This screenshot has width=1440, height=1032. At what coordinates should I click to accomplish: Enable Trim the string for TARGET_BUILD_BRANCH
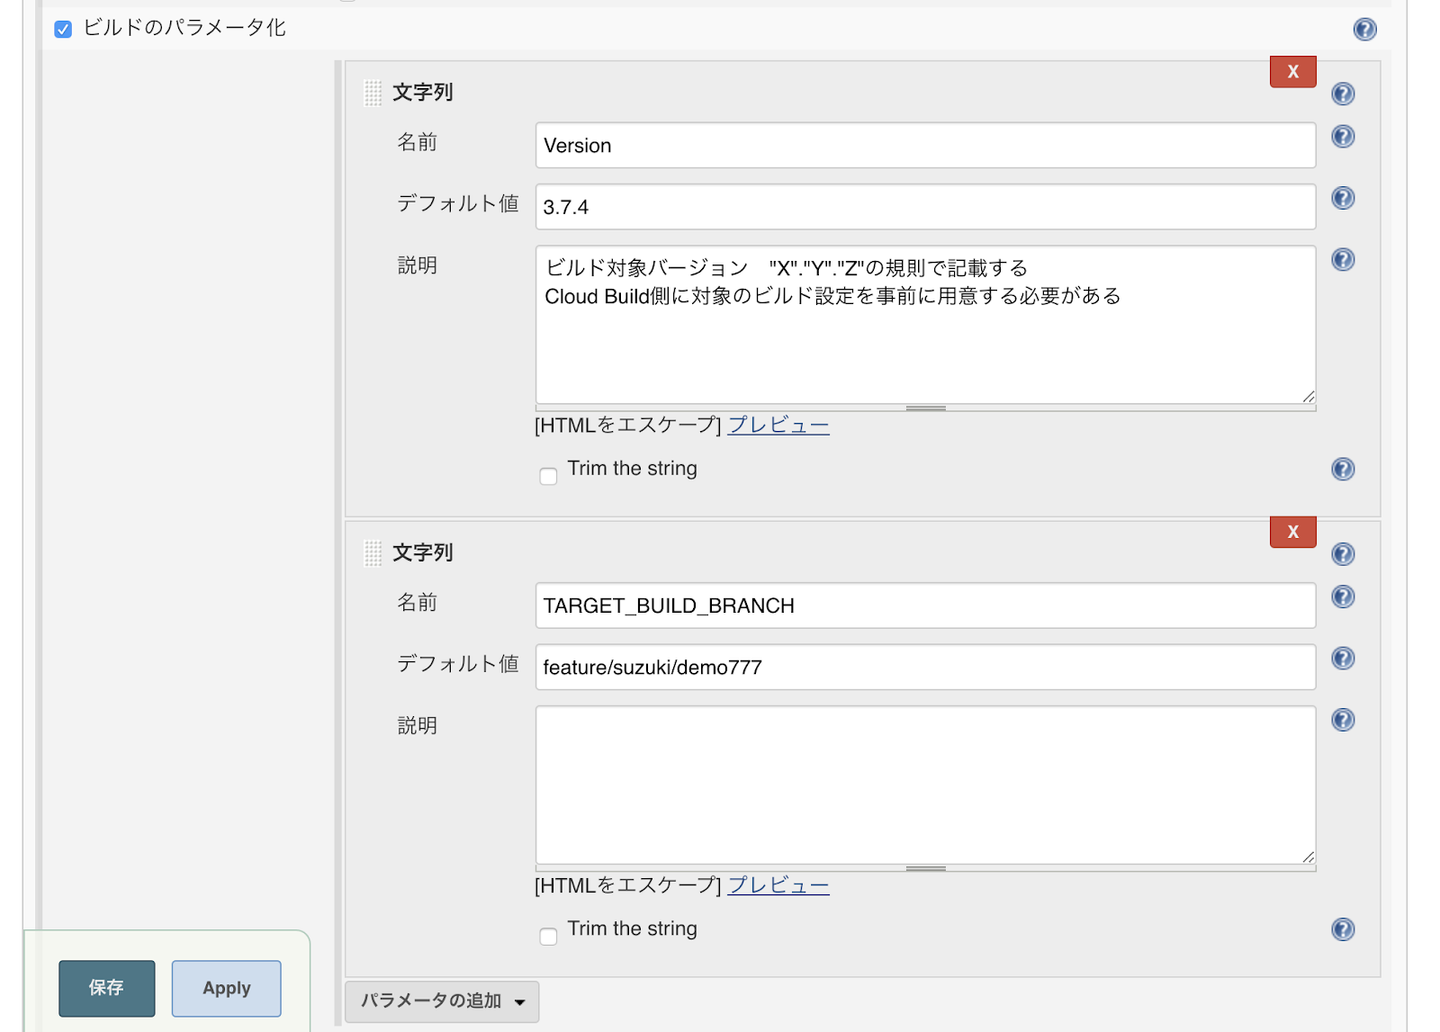click(548, 936)
